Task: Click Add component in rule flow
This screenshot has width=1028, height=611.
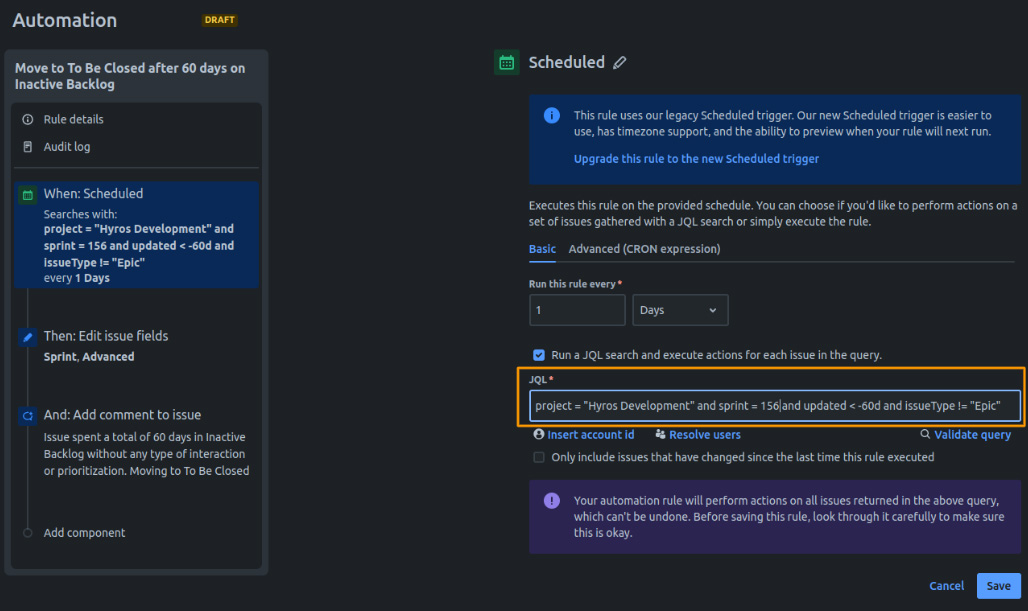Action: click(84, 533)
